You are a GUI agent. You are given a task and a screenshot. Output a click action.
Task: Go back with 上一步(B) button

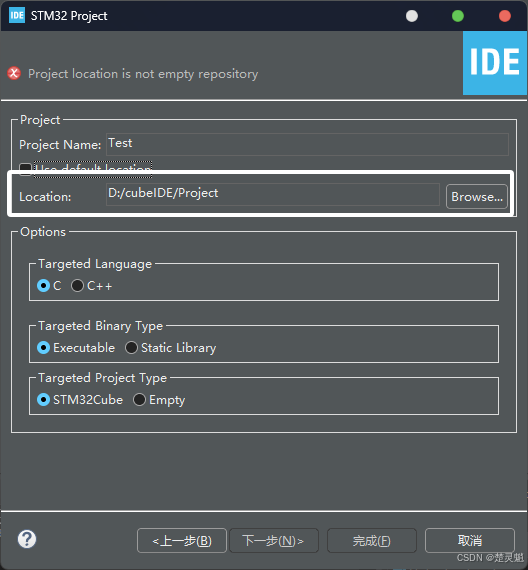coord(182,541)
